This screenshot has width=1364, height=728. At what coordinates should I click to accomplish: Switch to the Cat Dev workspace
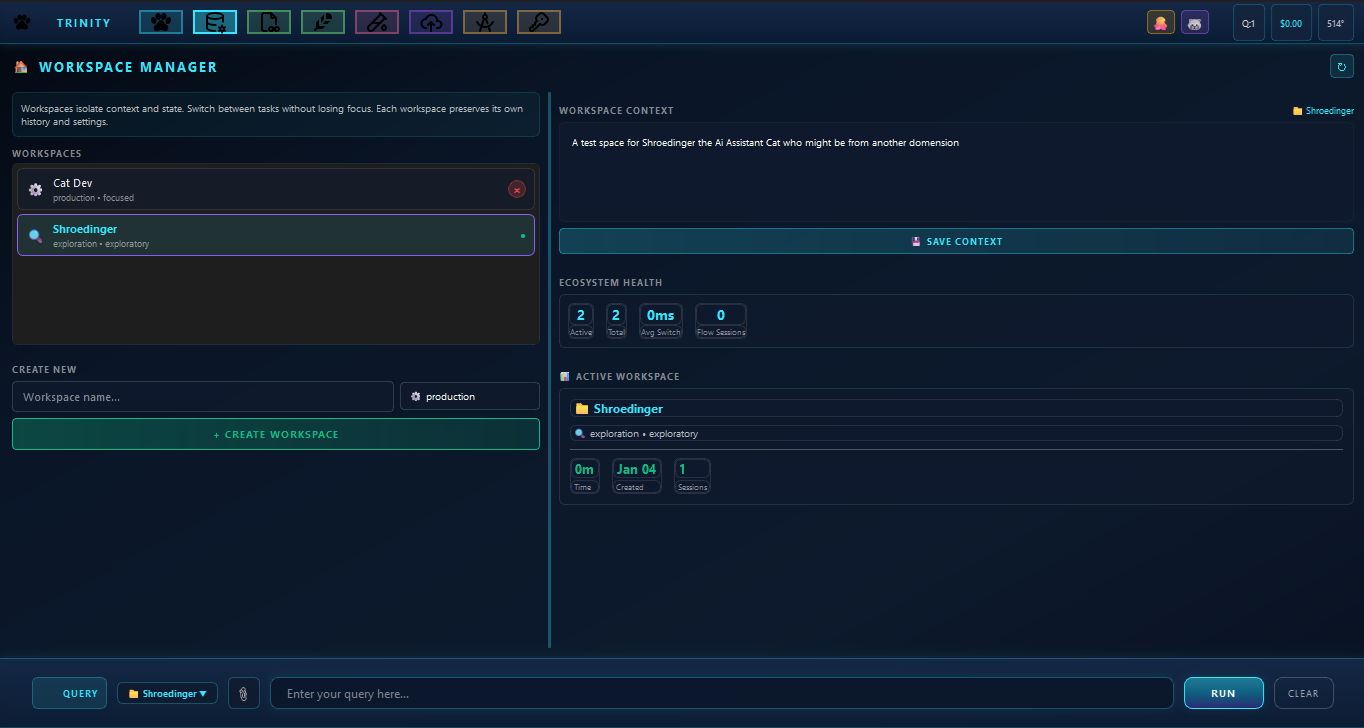pos(250,189)
